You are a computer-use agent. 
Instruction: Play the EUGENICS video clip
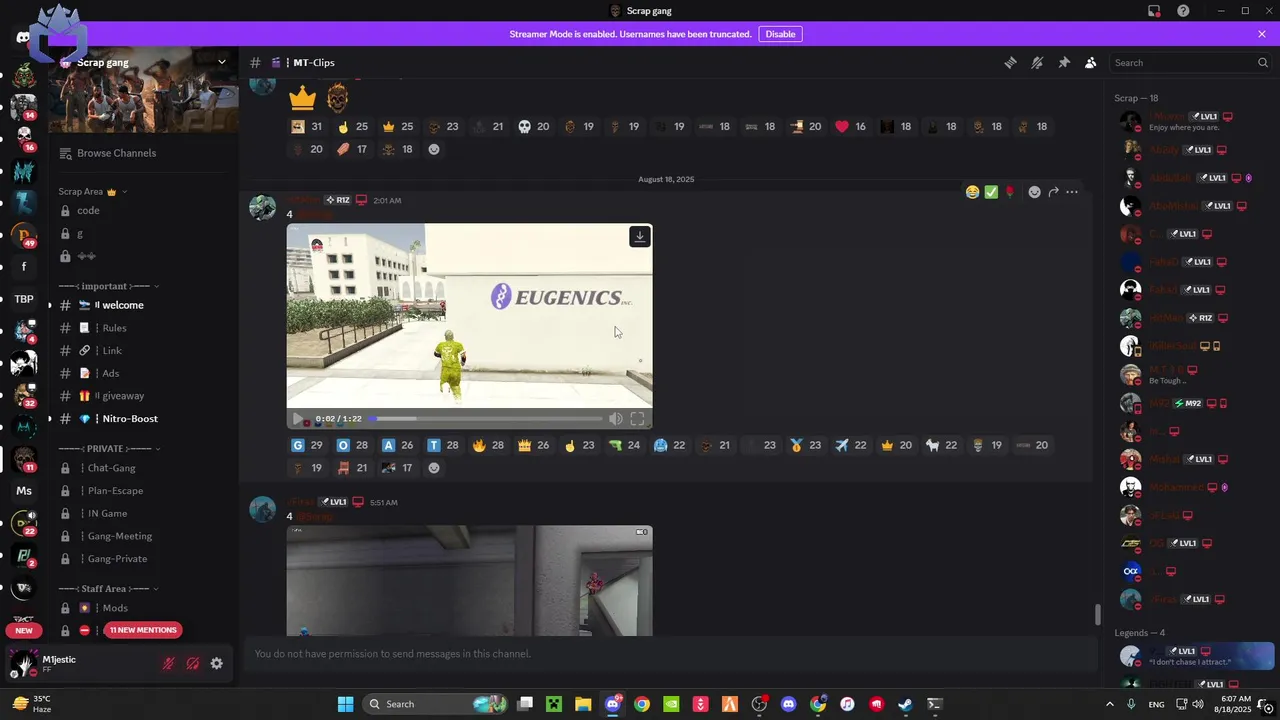point(297,419)
